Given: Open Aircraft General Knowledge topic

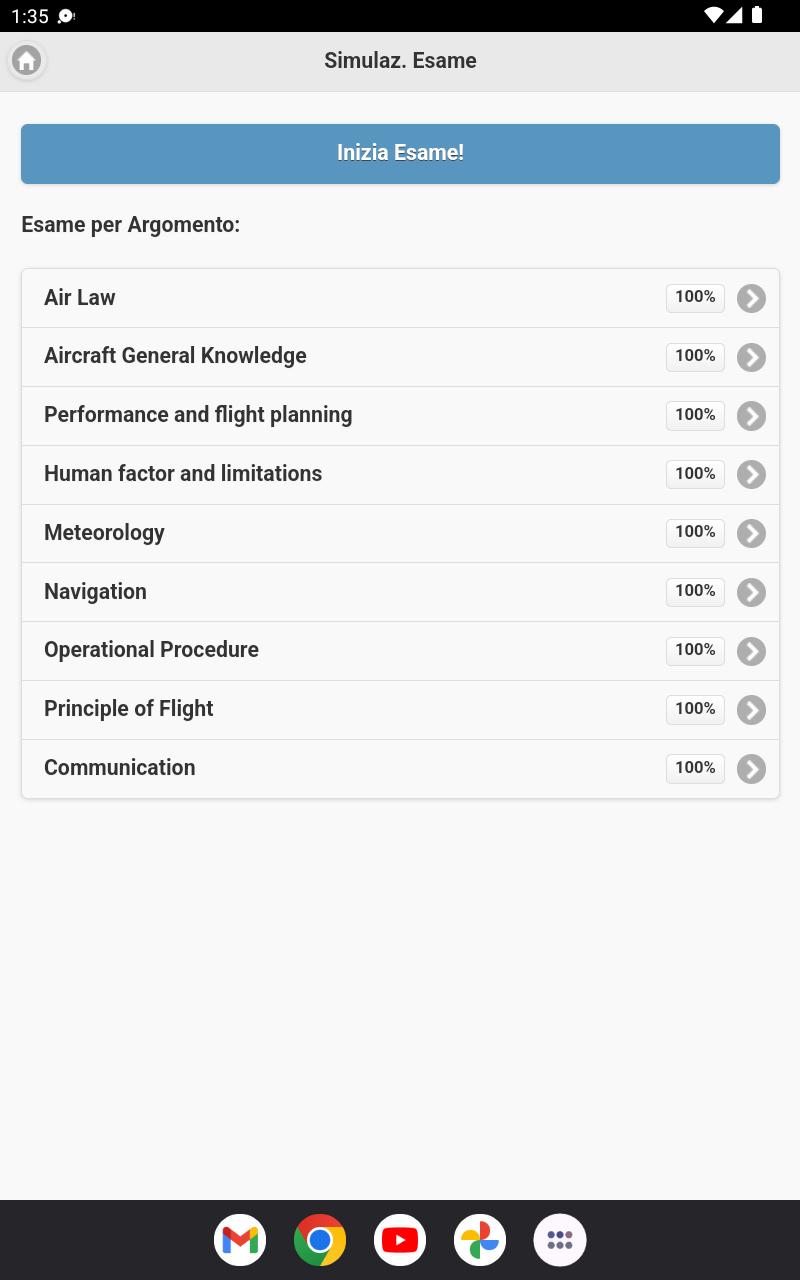Looking at the screenshot, I should point(400,357).
